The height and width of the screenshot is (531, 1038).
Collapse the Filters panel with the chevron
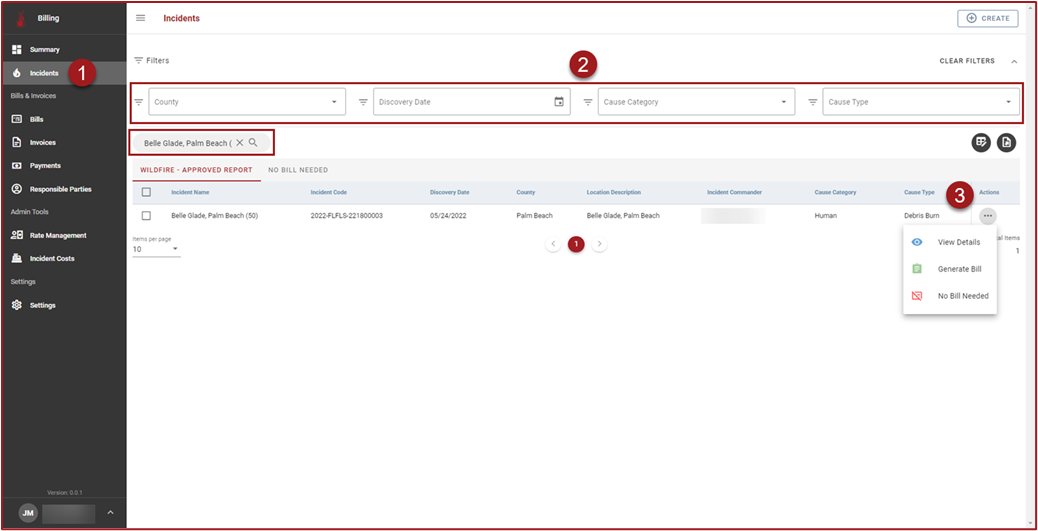1013,61
